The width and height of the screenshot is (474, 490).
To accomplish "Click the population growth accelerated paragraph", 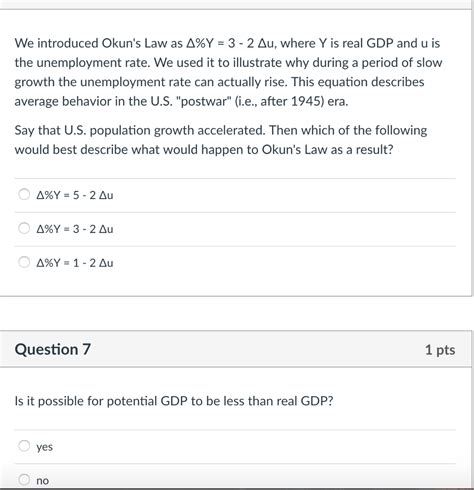I will 221,140.
